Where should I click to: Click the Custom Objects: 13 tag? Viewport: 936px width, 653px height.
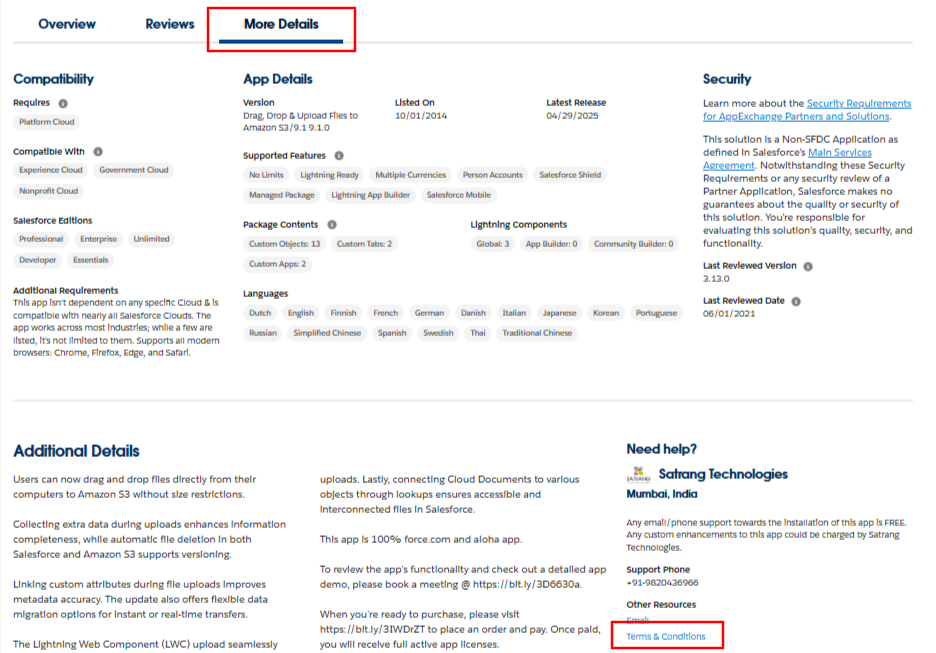(284, 244)
